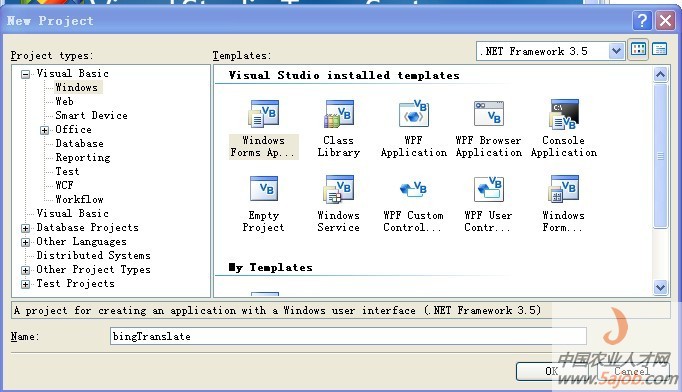Switch templates to large icons view
The image size is (682, 392).
point(638,50)
